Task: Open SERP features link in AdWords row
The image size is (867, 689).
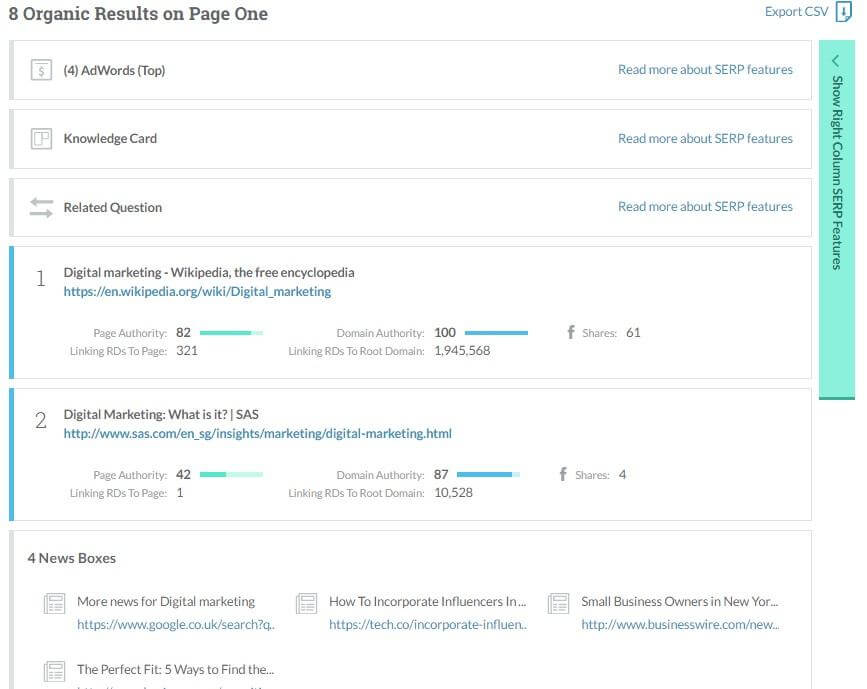Action: [705, 70]
